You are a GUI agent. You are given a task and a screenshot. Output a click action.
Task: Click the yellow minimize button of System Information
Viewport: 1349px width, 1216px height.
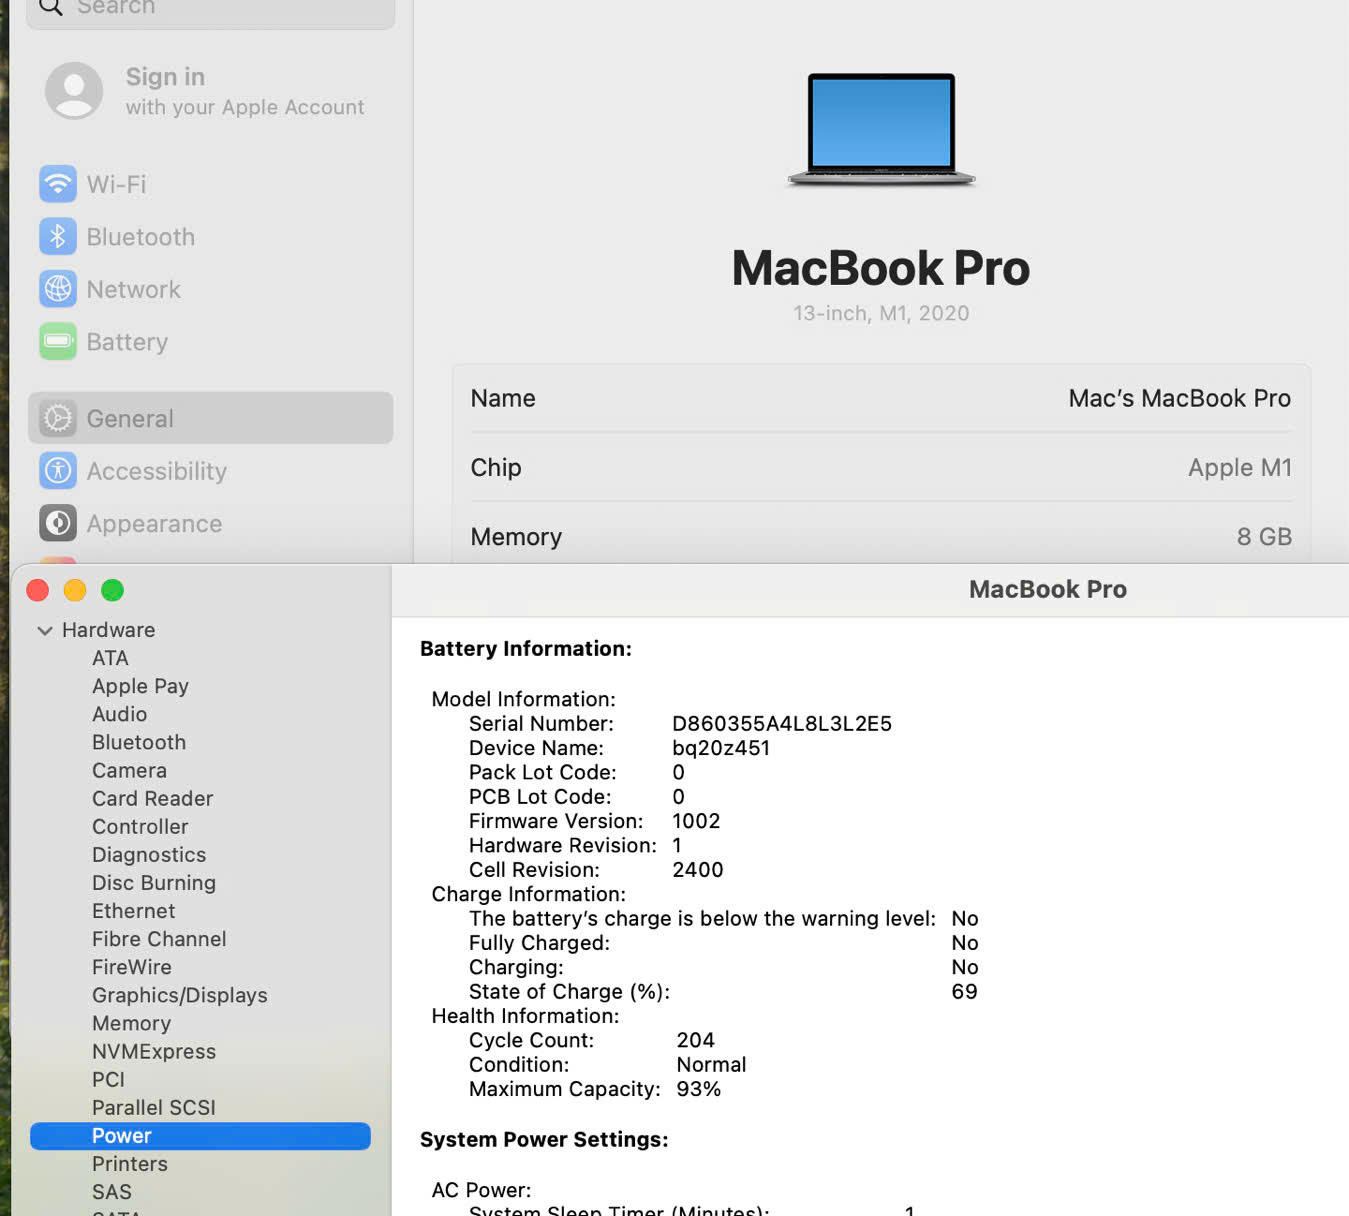tap(75, 590)
